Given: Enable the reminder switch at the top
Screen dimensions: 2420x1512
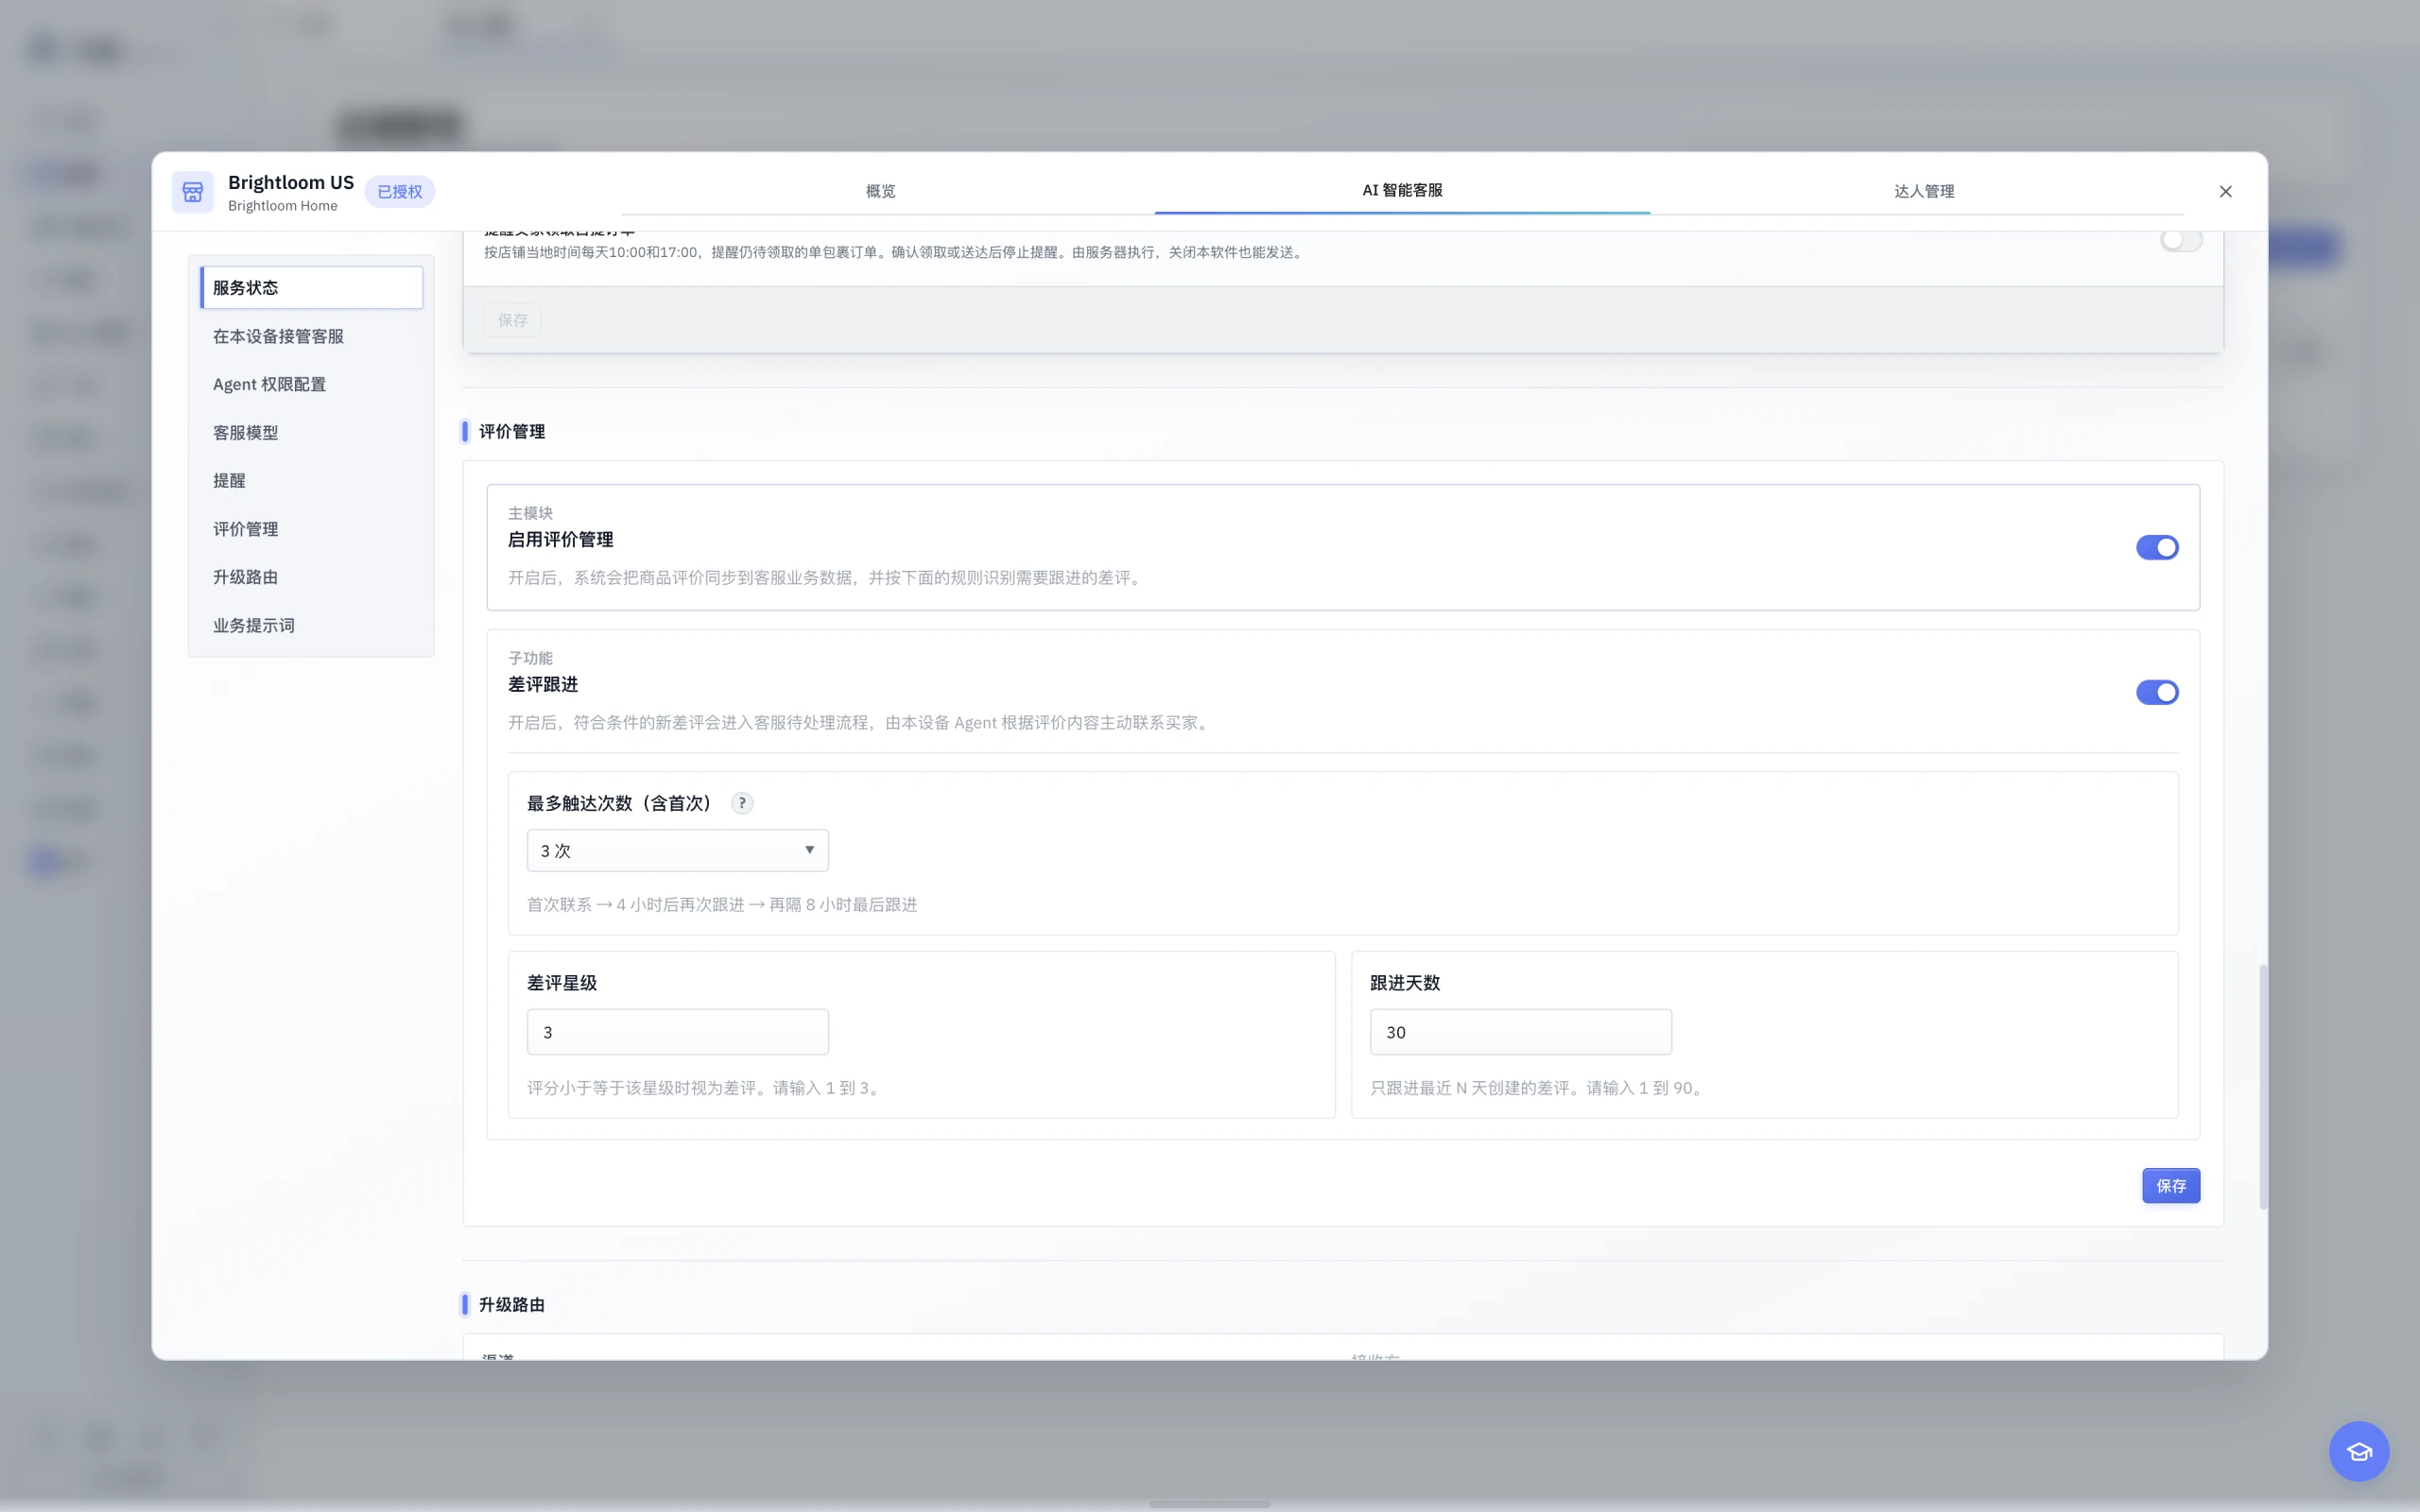Looking at the screenshot, I should pos(2180,240).
